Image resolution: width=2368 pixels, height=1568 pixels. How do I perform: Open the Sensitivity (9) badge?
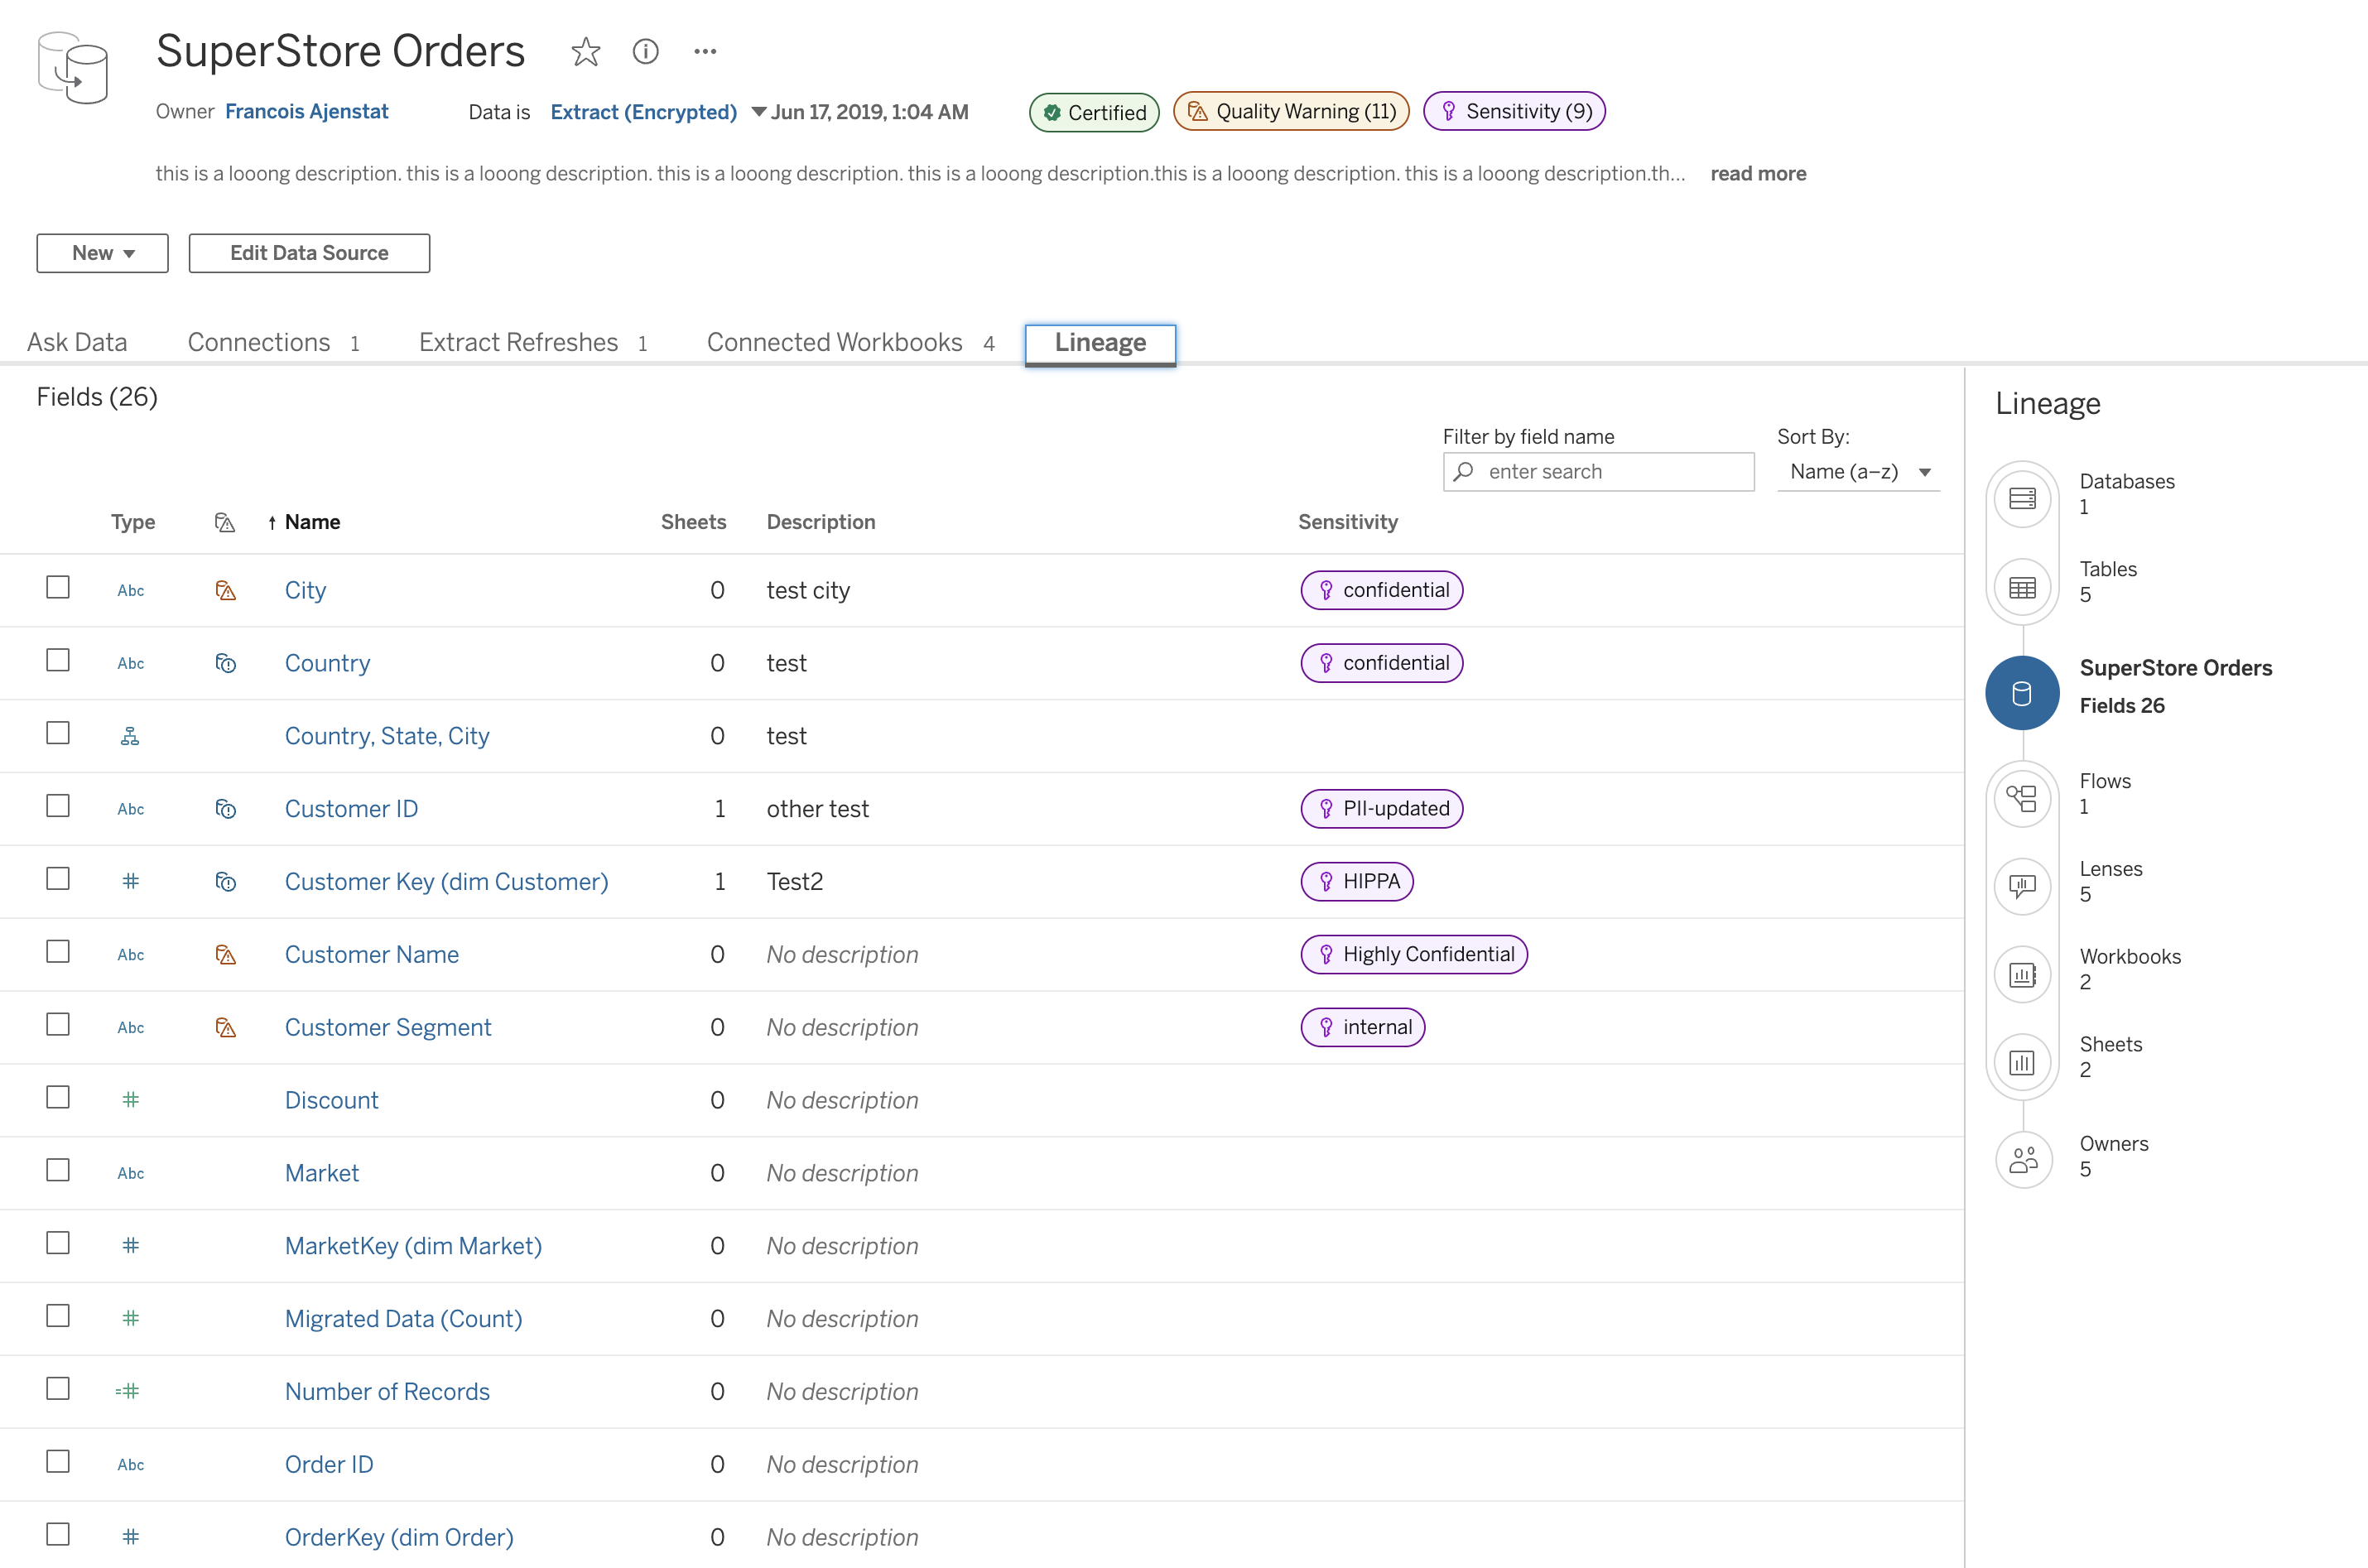1514,111
